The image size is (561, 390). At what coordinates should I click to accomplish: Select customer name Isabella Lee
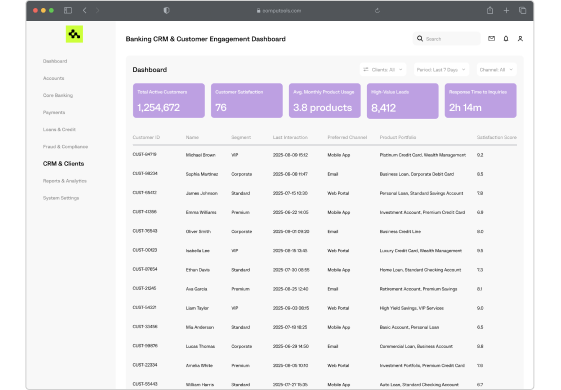coord(197,251)
